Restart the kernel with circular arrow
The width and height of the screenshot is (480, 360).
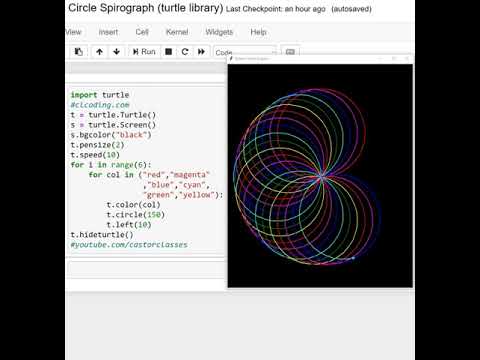[185, 52]
